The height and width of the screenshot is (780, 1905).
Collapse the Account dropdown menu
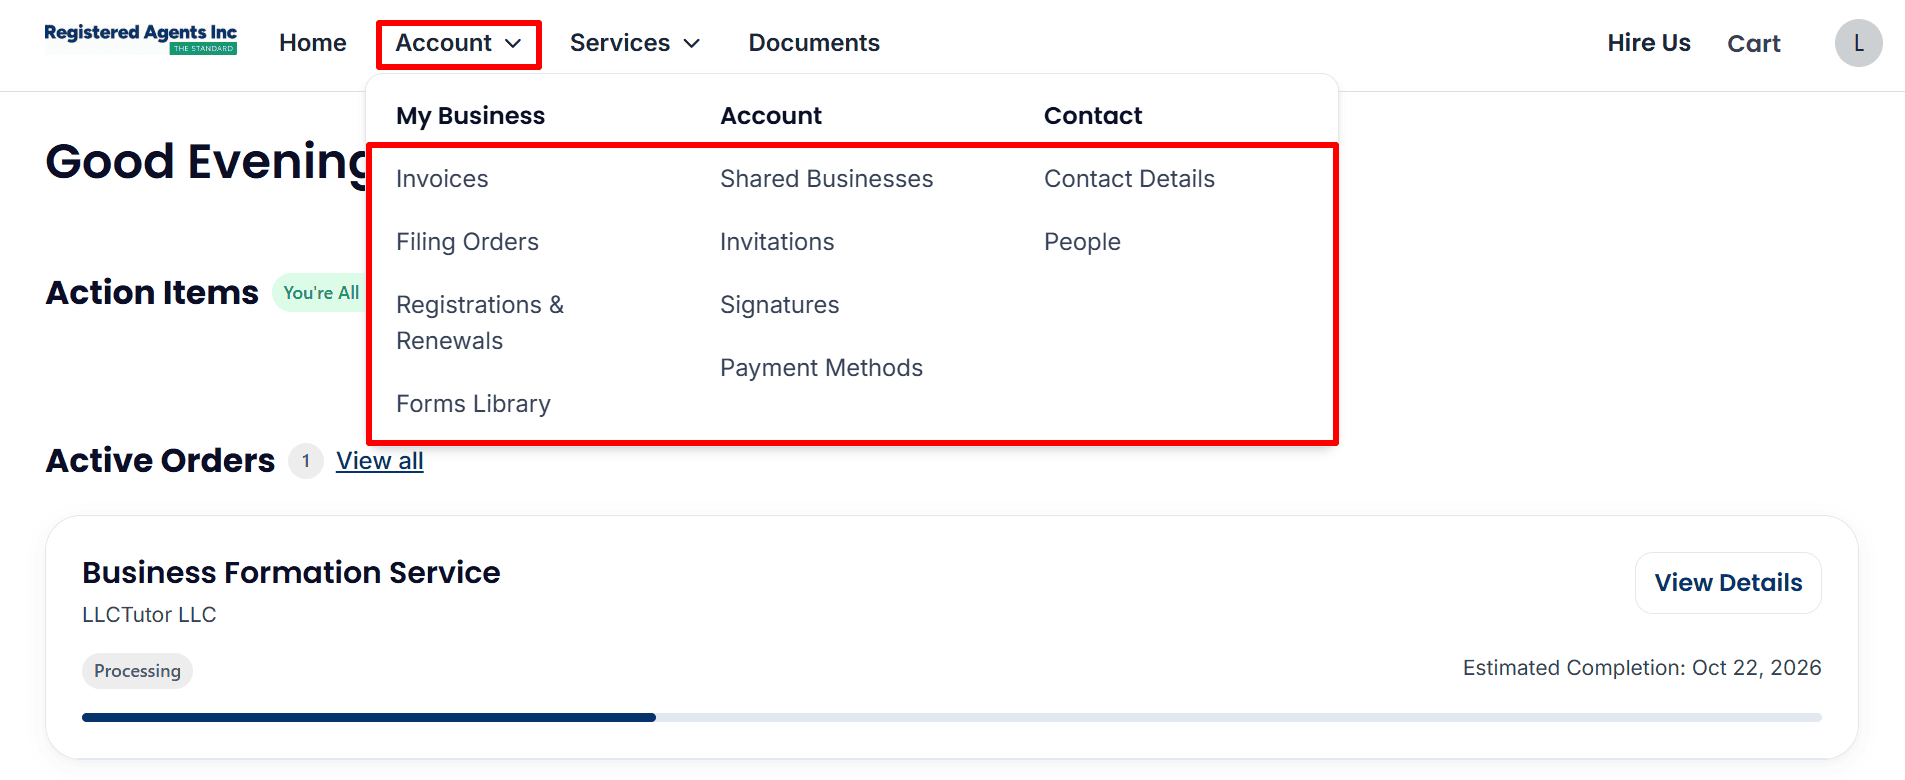tap(459, 44)
